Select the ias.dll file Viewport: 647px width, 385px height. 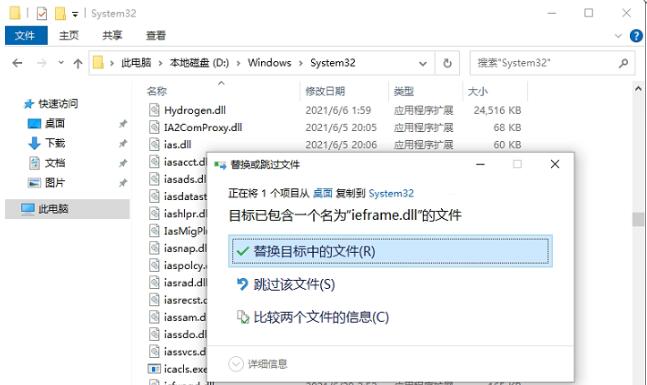(x=177, y=145)
